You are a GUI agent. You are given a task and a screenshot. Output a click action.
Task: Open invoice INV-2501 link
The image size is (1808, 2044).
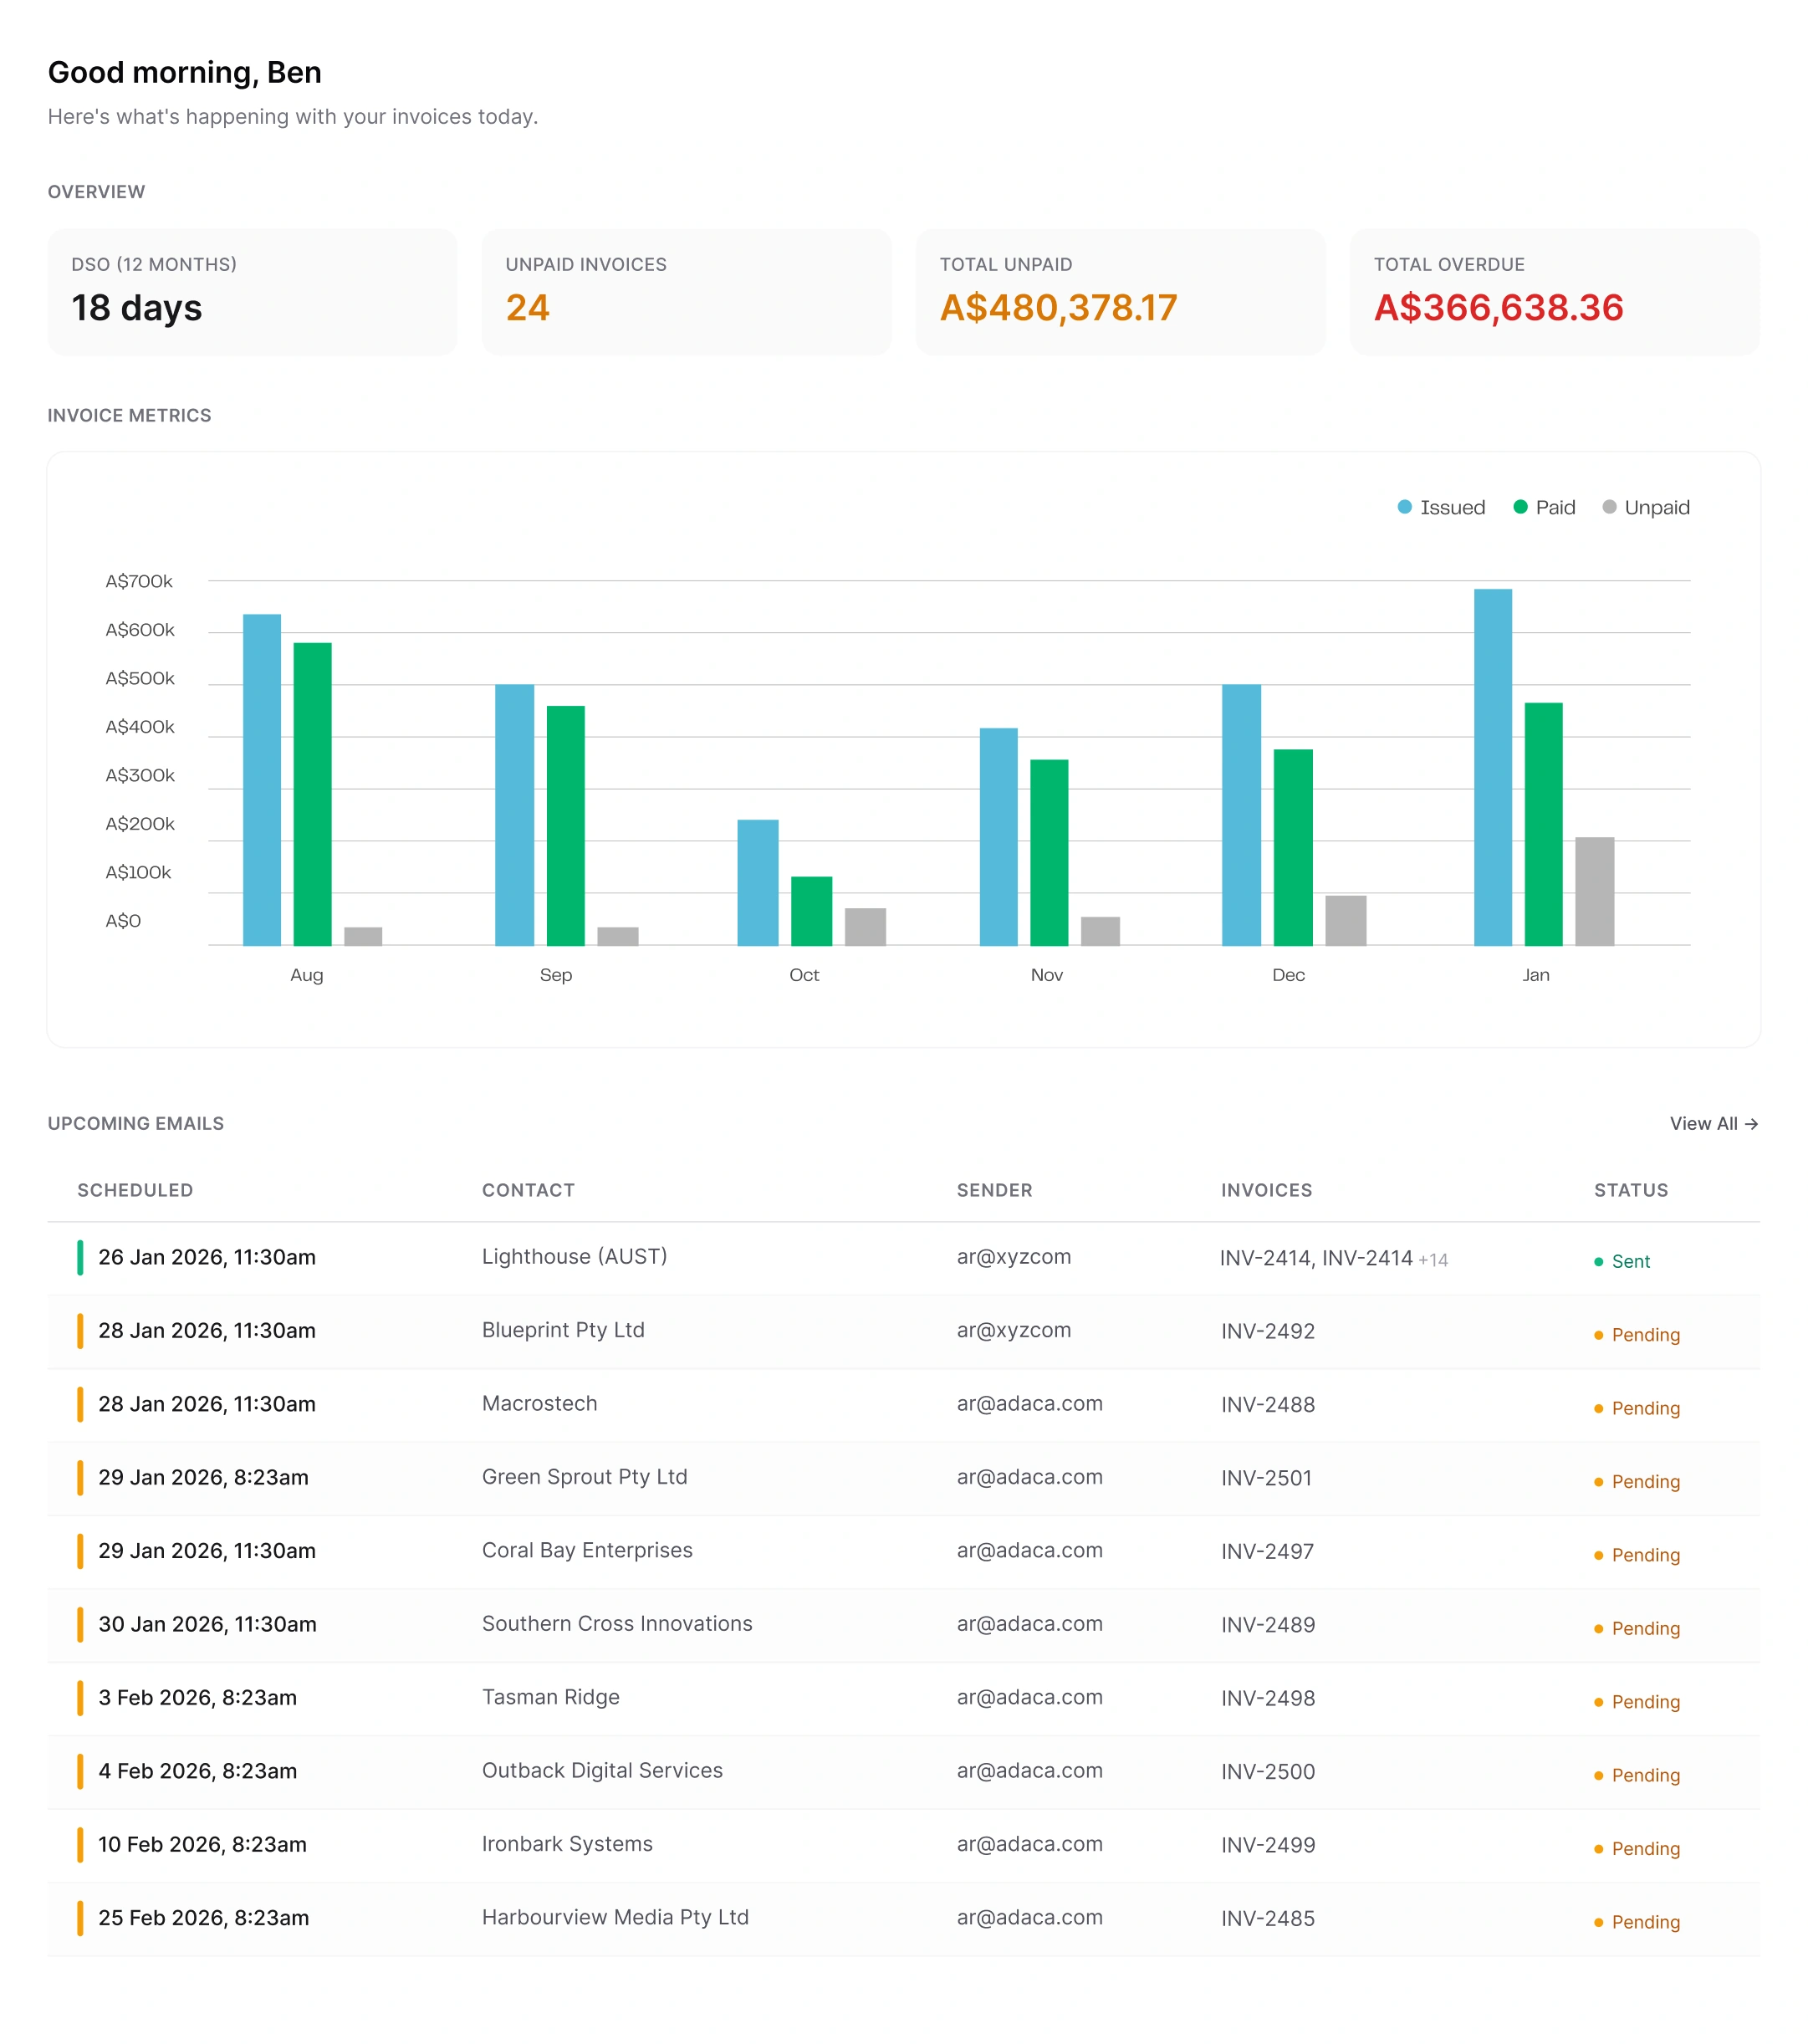[1266, 1478]
